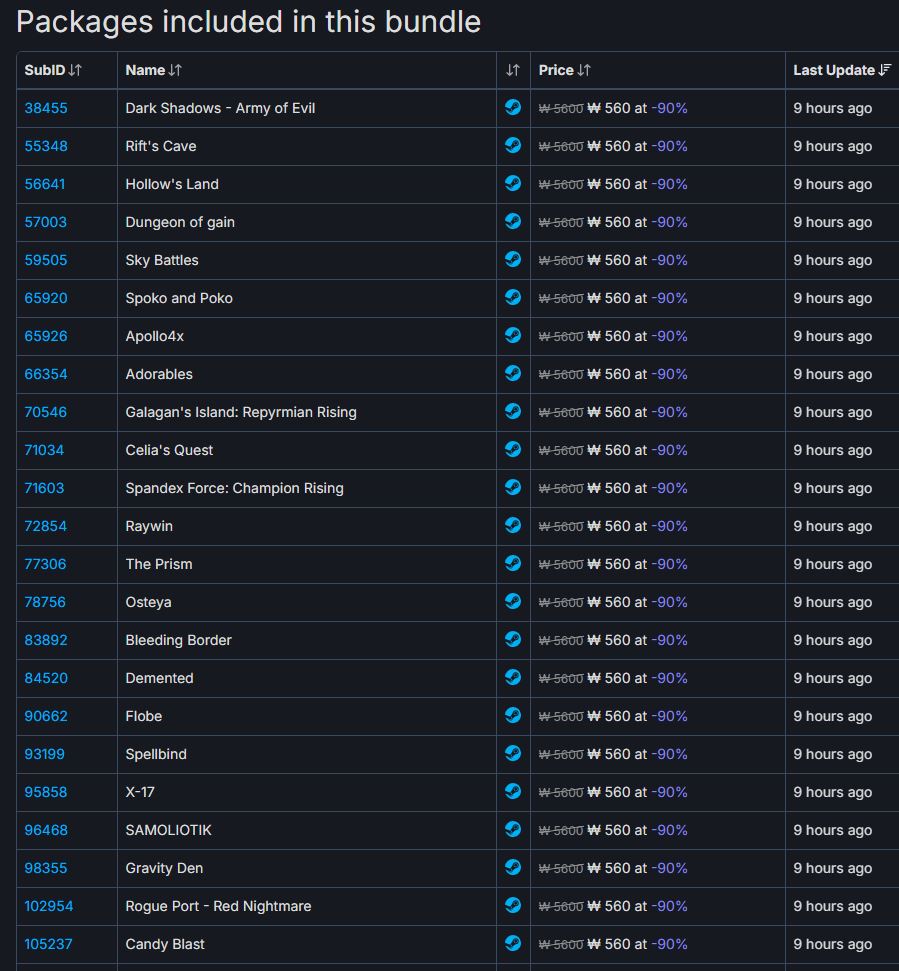Open the Steam icon next to Demented
Viewport: 899px width, 971px height.
(x=513, y=677)
